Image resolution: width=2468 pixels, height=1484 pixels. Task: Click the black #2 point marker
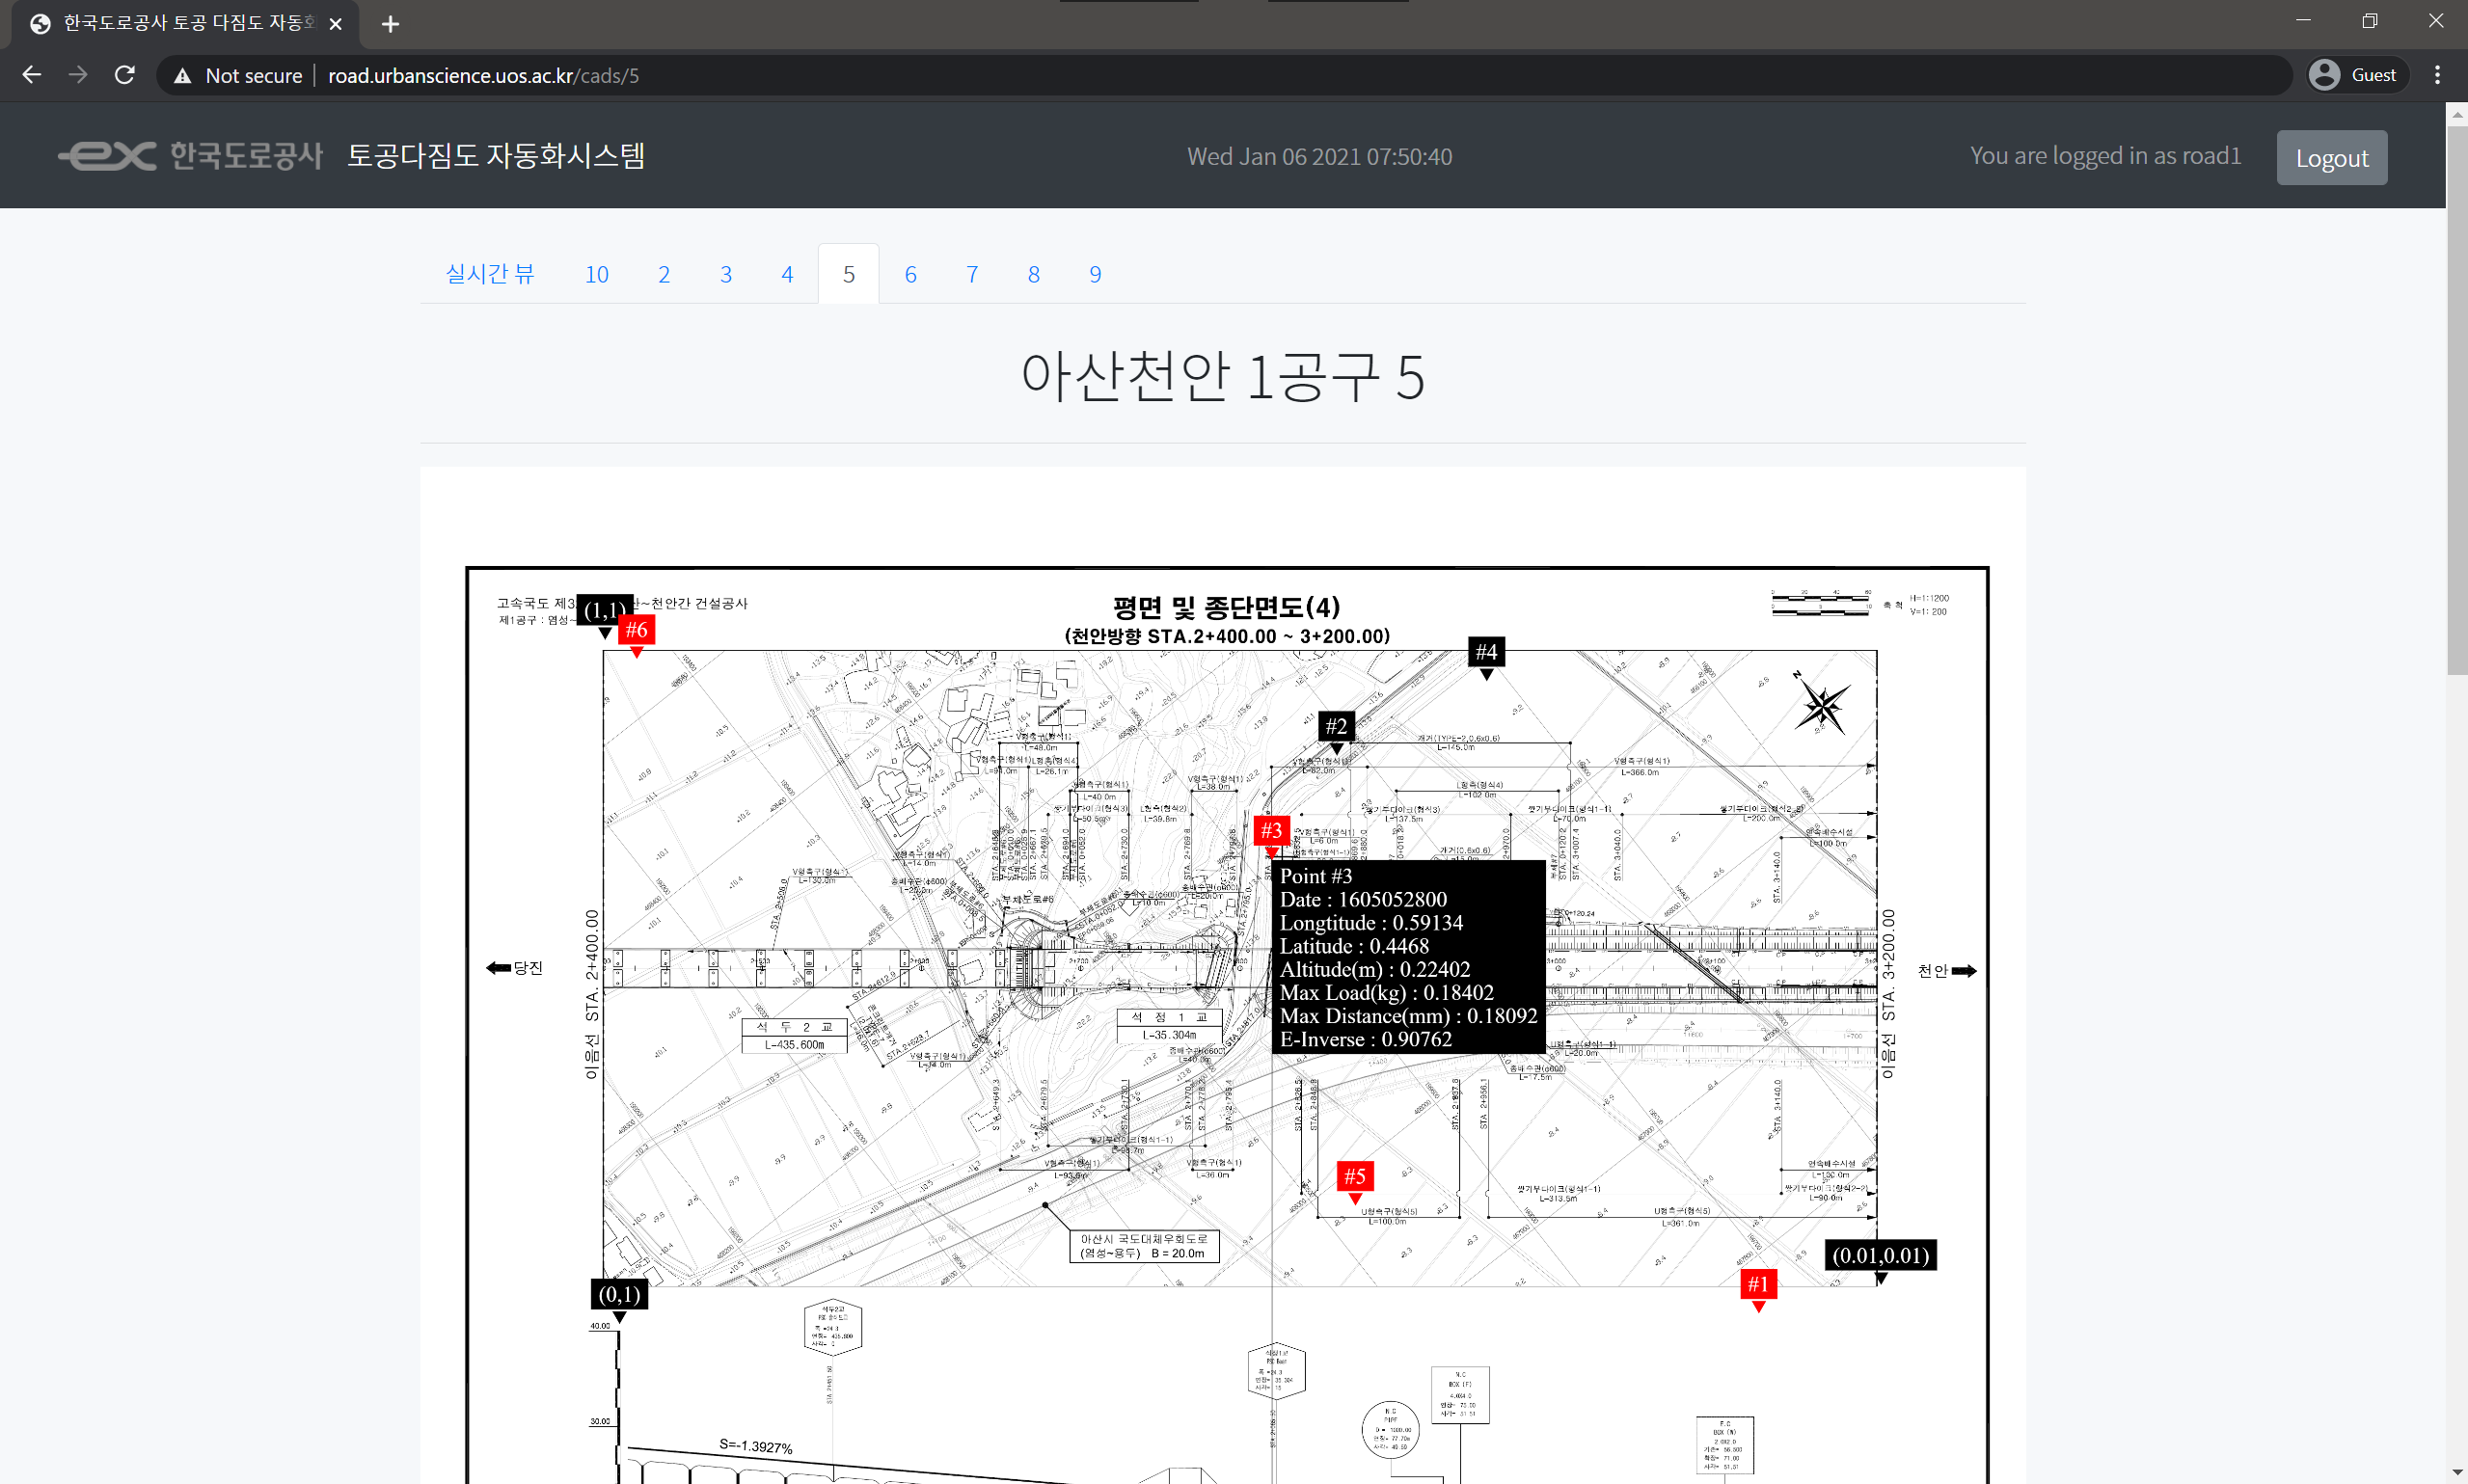pos(1336,726)
